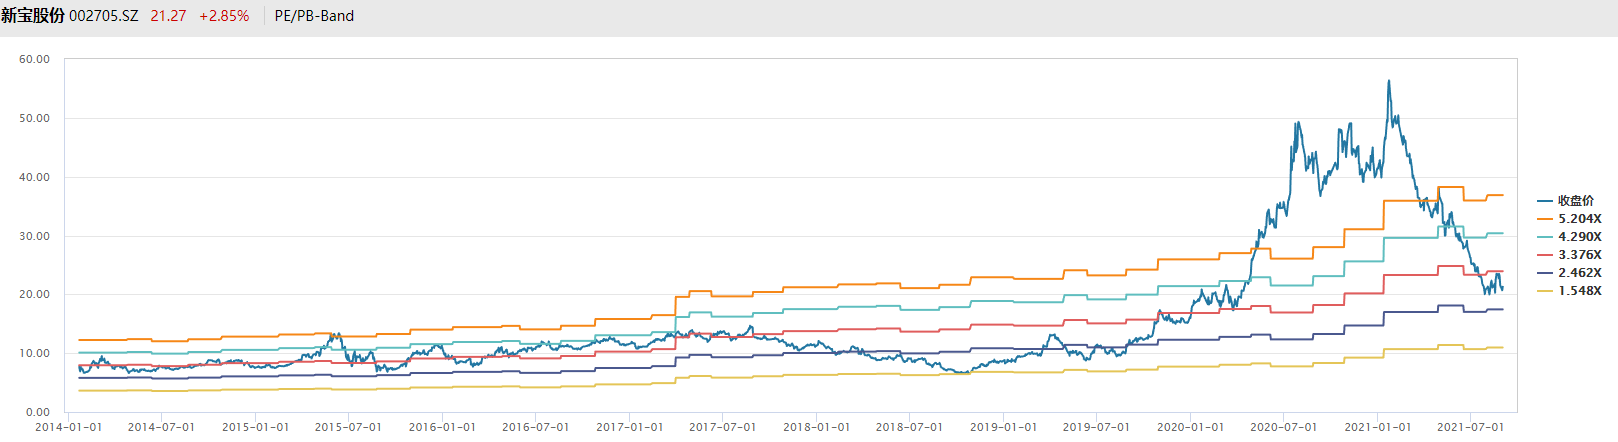
Task: Click the 60.00 y-axis label
Action: click(34, 60)
